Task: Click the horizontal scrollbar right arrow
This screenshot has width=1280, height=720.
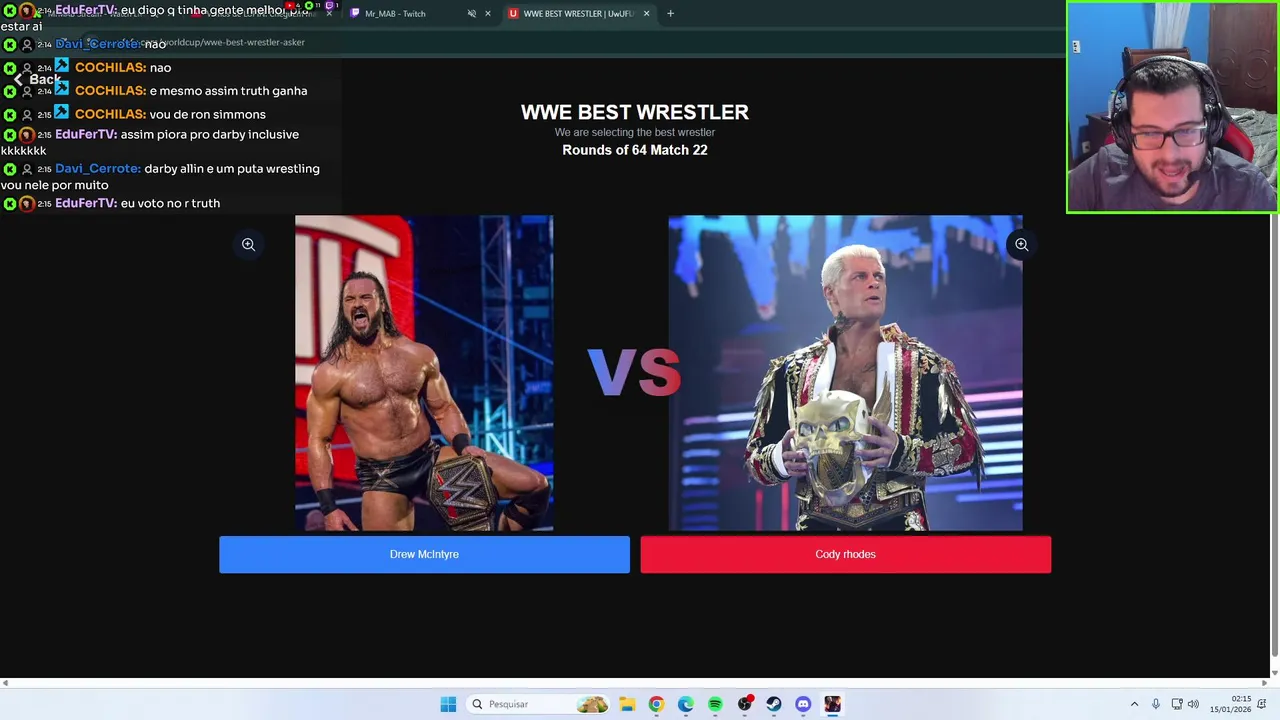Action: [1264, 683]
